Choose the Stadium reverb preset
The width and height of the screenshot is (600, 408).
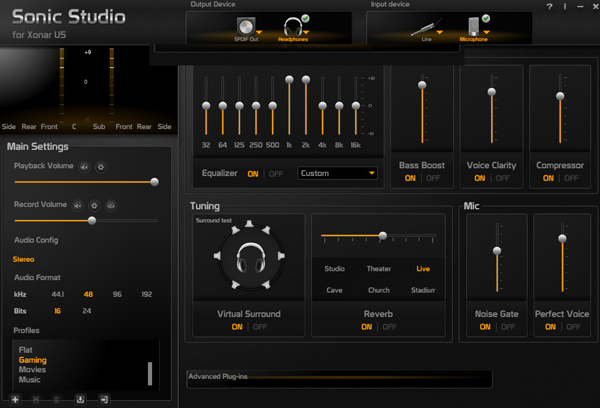[423, 290]
